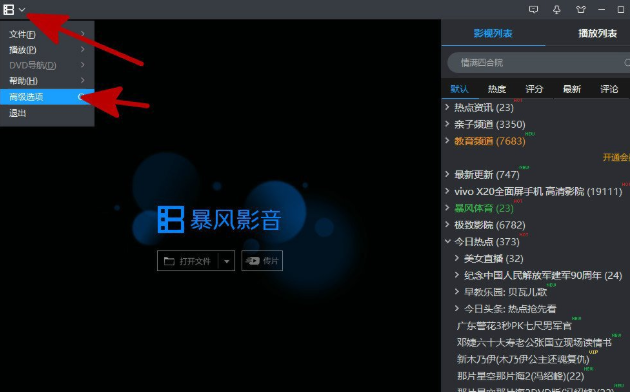
Task: Play 那片星空那片海2(冯绍峰)(22)
Action: point(520,376)
